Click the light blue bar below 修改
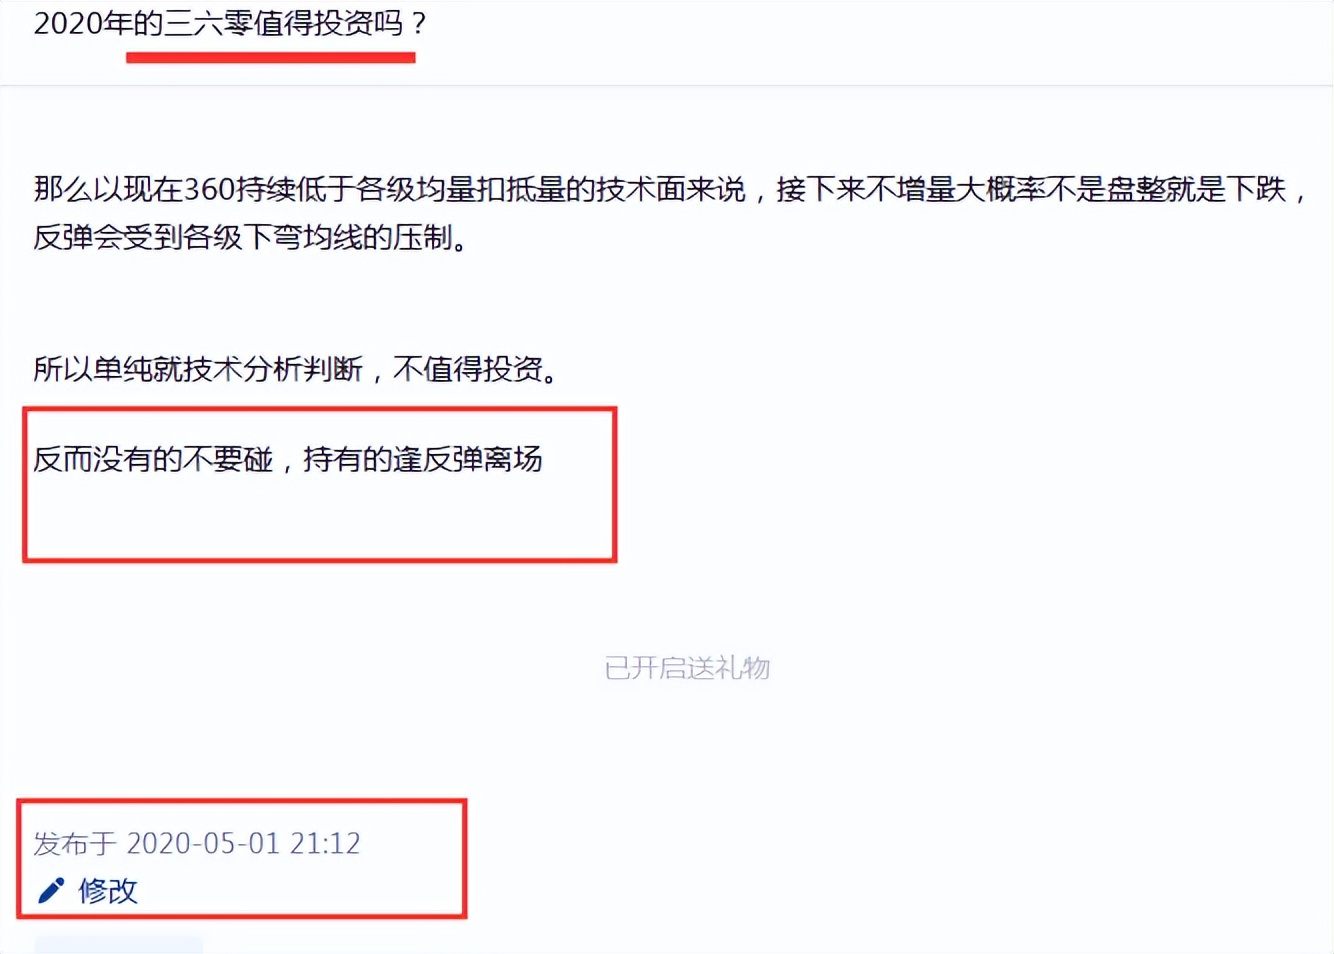This screenshot has height=954, width=1334. click(x=118, y=945)
